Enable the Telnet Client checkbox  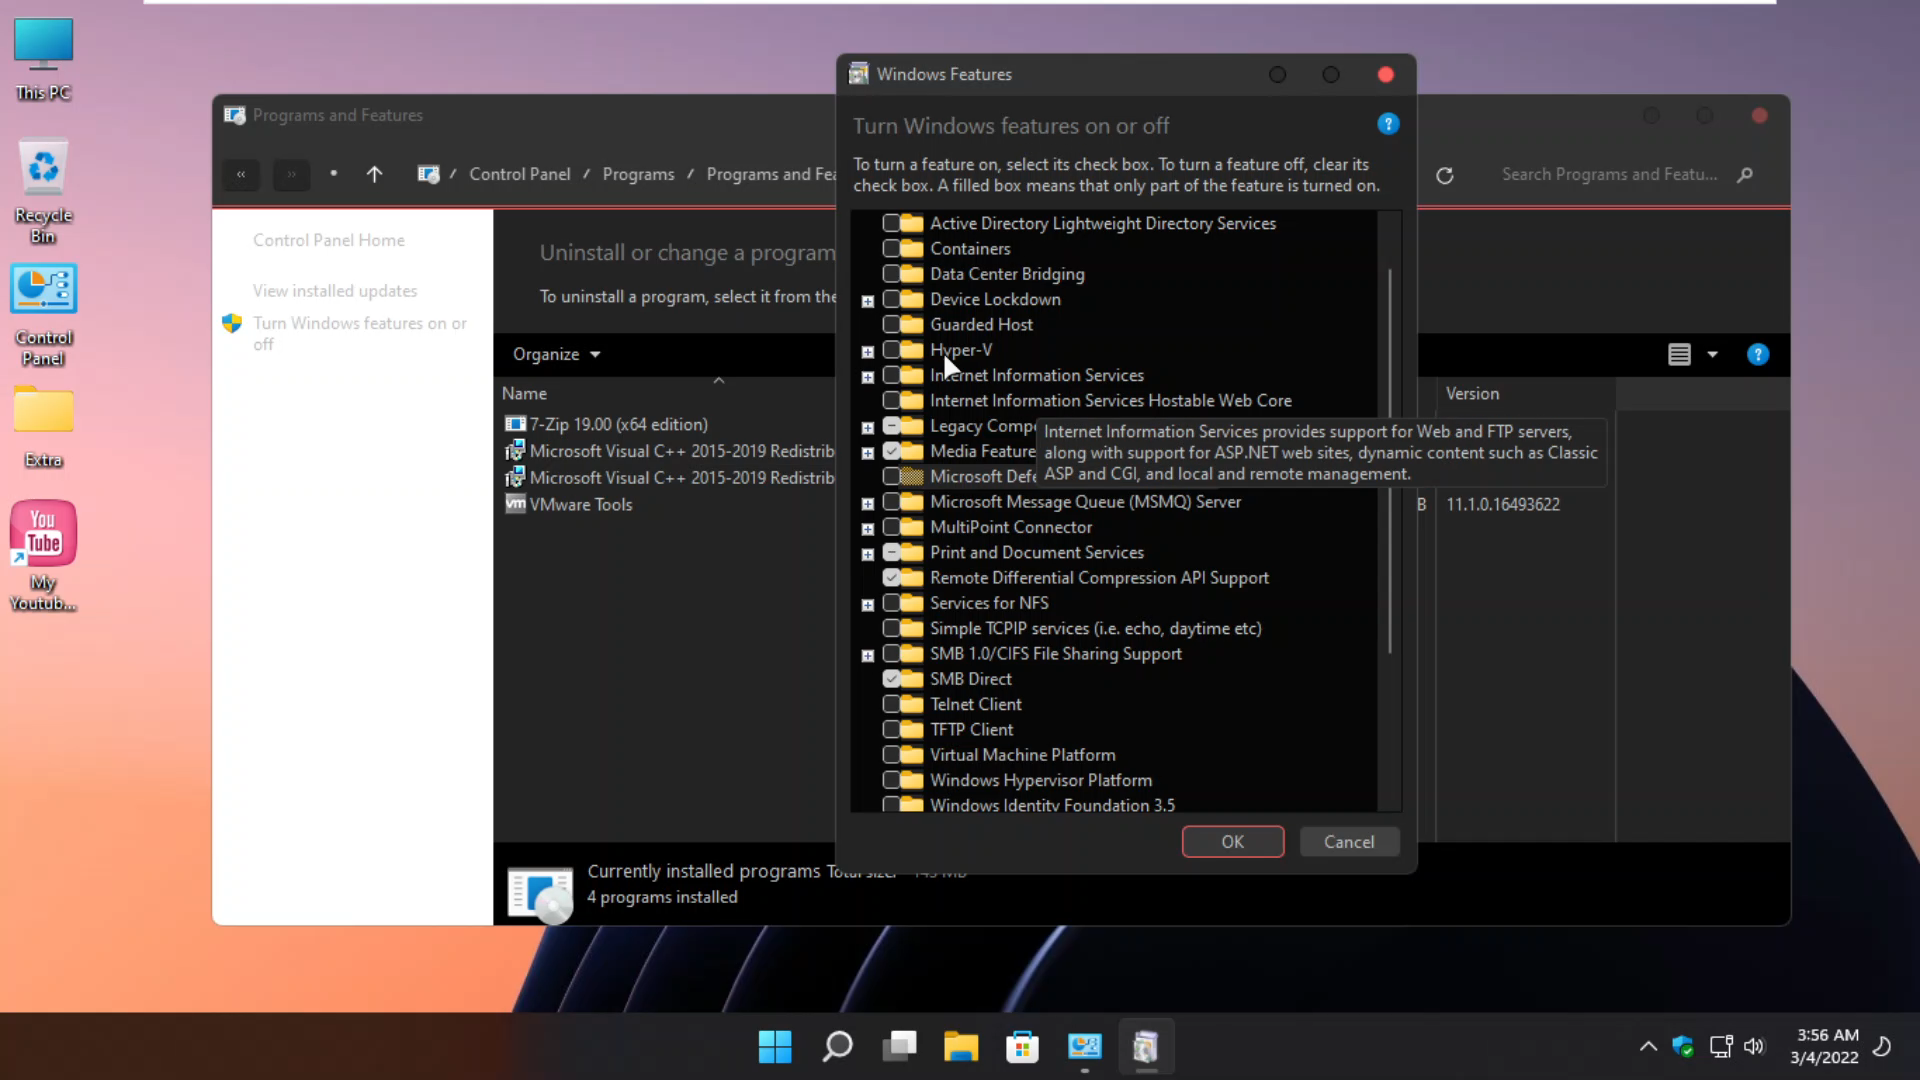point(891,704)
